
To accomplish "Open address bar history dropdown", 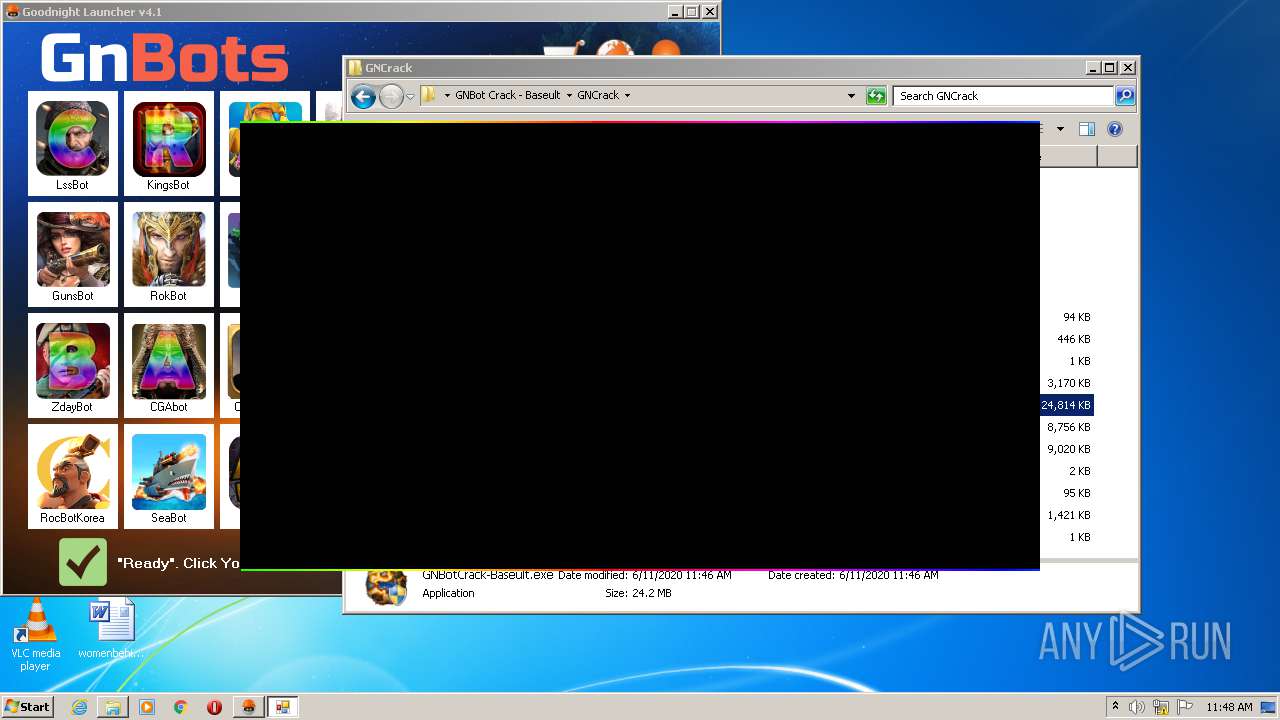I will pos(851,96).
